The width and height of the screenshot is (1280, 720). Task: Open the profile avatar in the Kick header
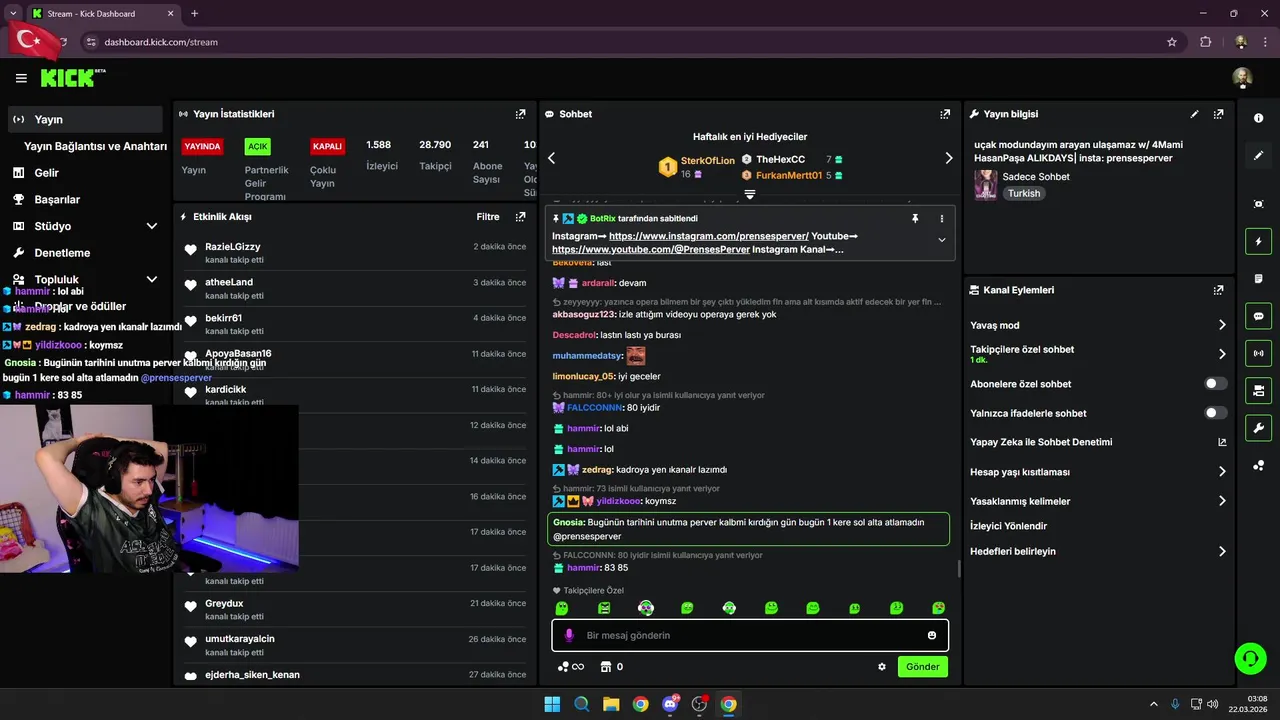coord(1242,78)
